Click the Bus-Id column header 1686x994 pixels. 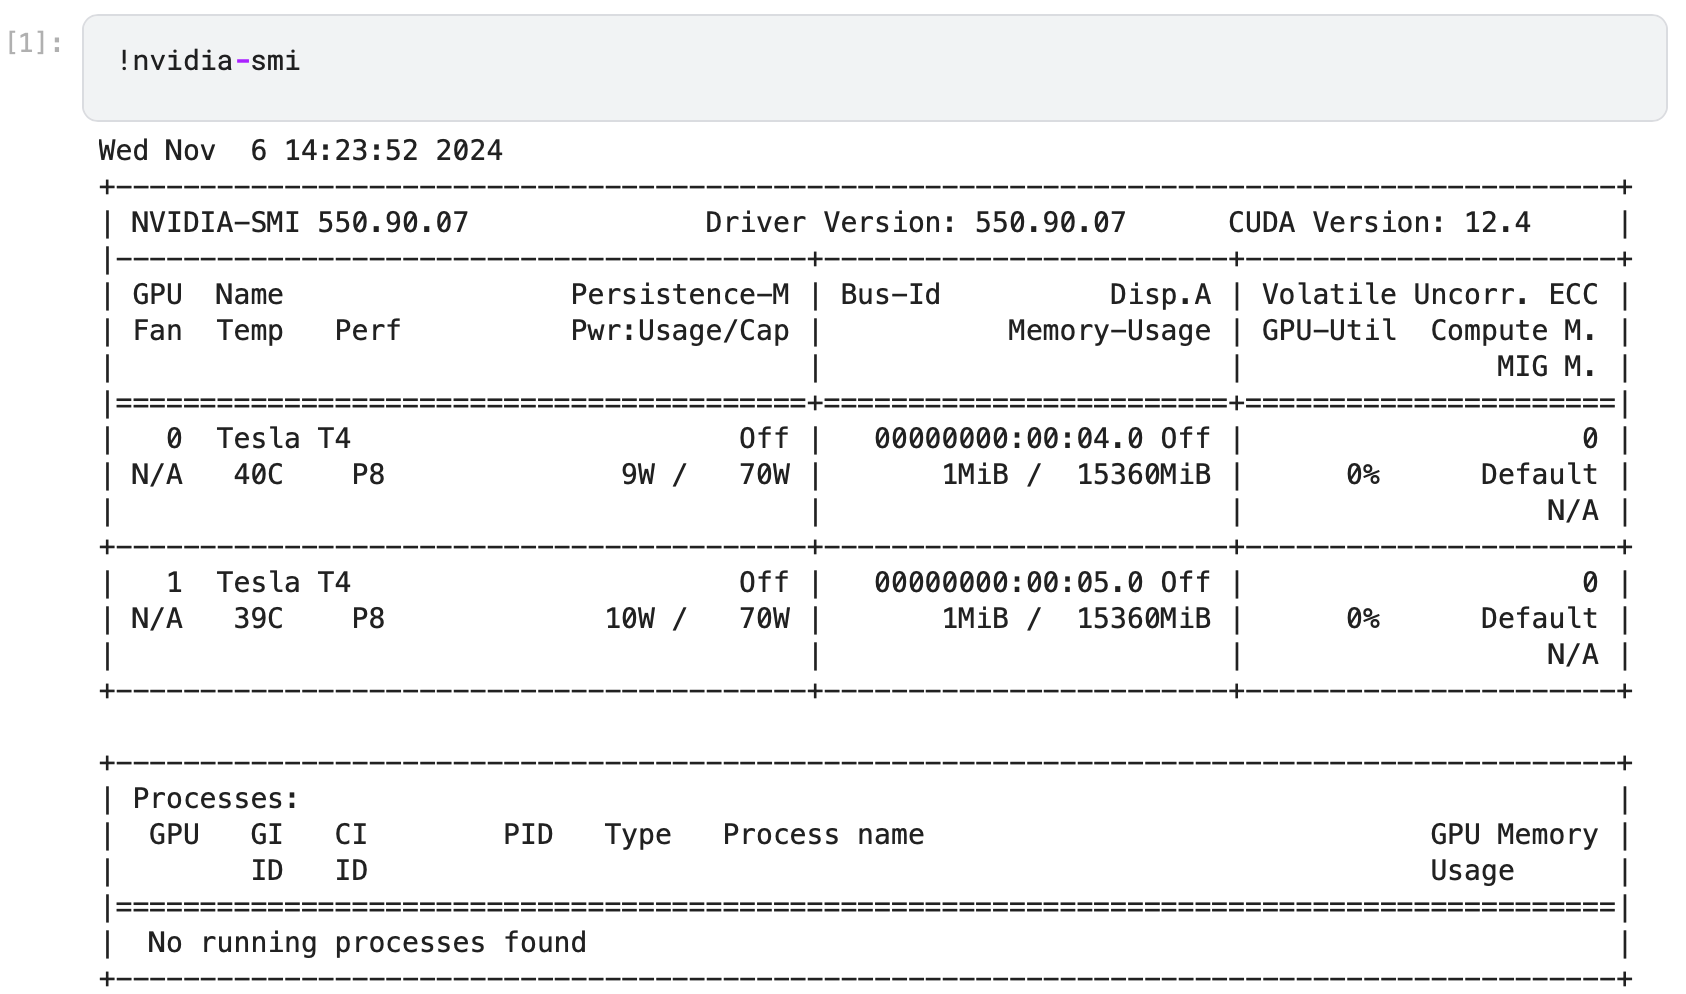pos(890,295)
